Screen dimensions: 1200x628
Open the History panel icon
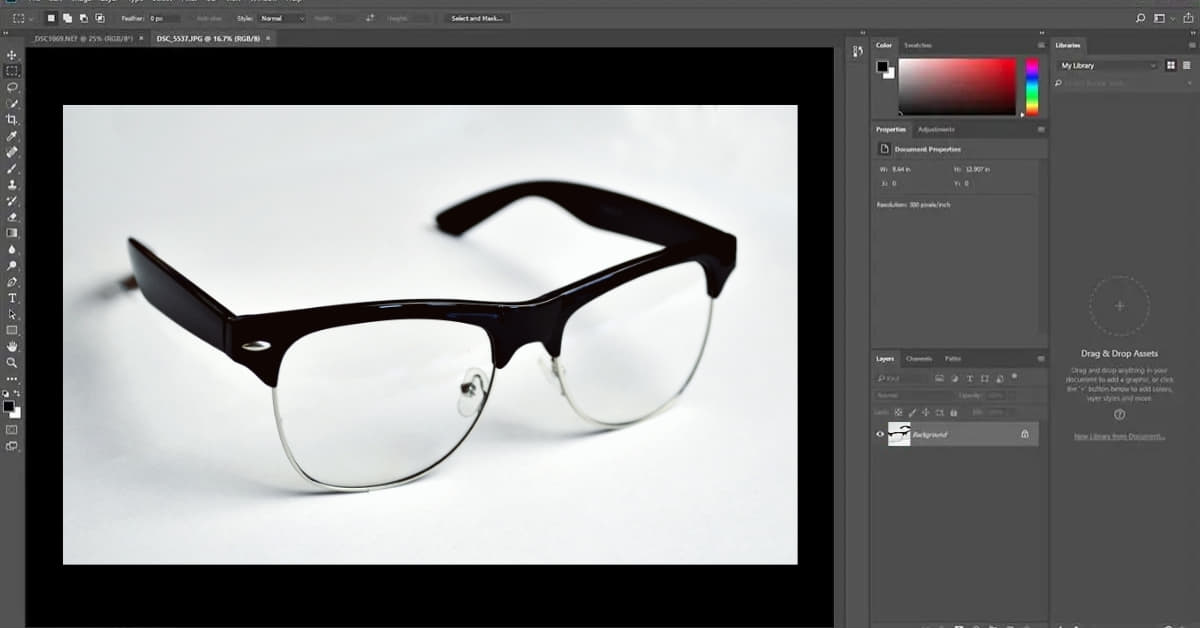(857, 52)
